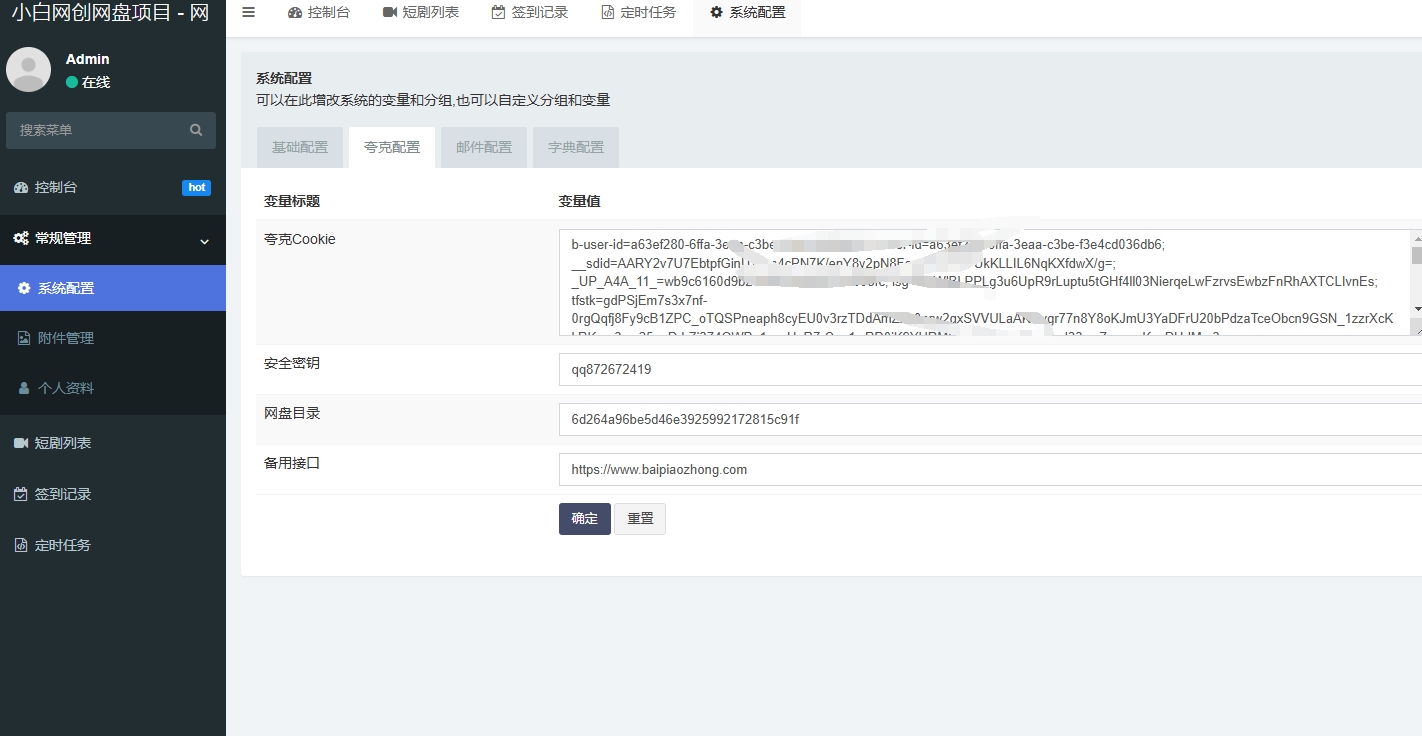Click the 网盘目录 row label

click(x=292, y=413)
